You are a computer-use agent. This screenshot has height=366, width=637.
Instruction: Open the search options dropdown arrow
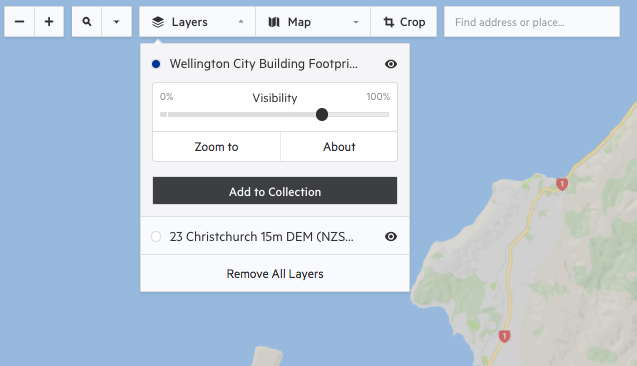(116, 22)
